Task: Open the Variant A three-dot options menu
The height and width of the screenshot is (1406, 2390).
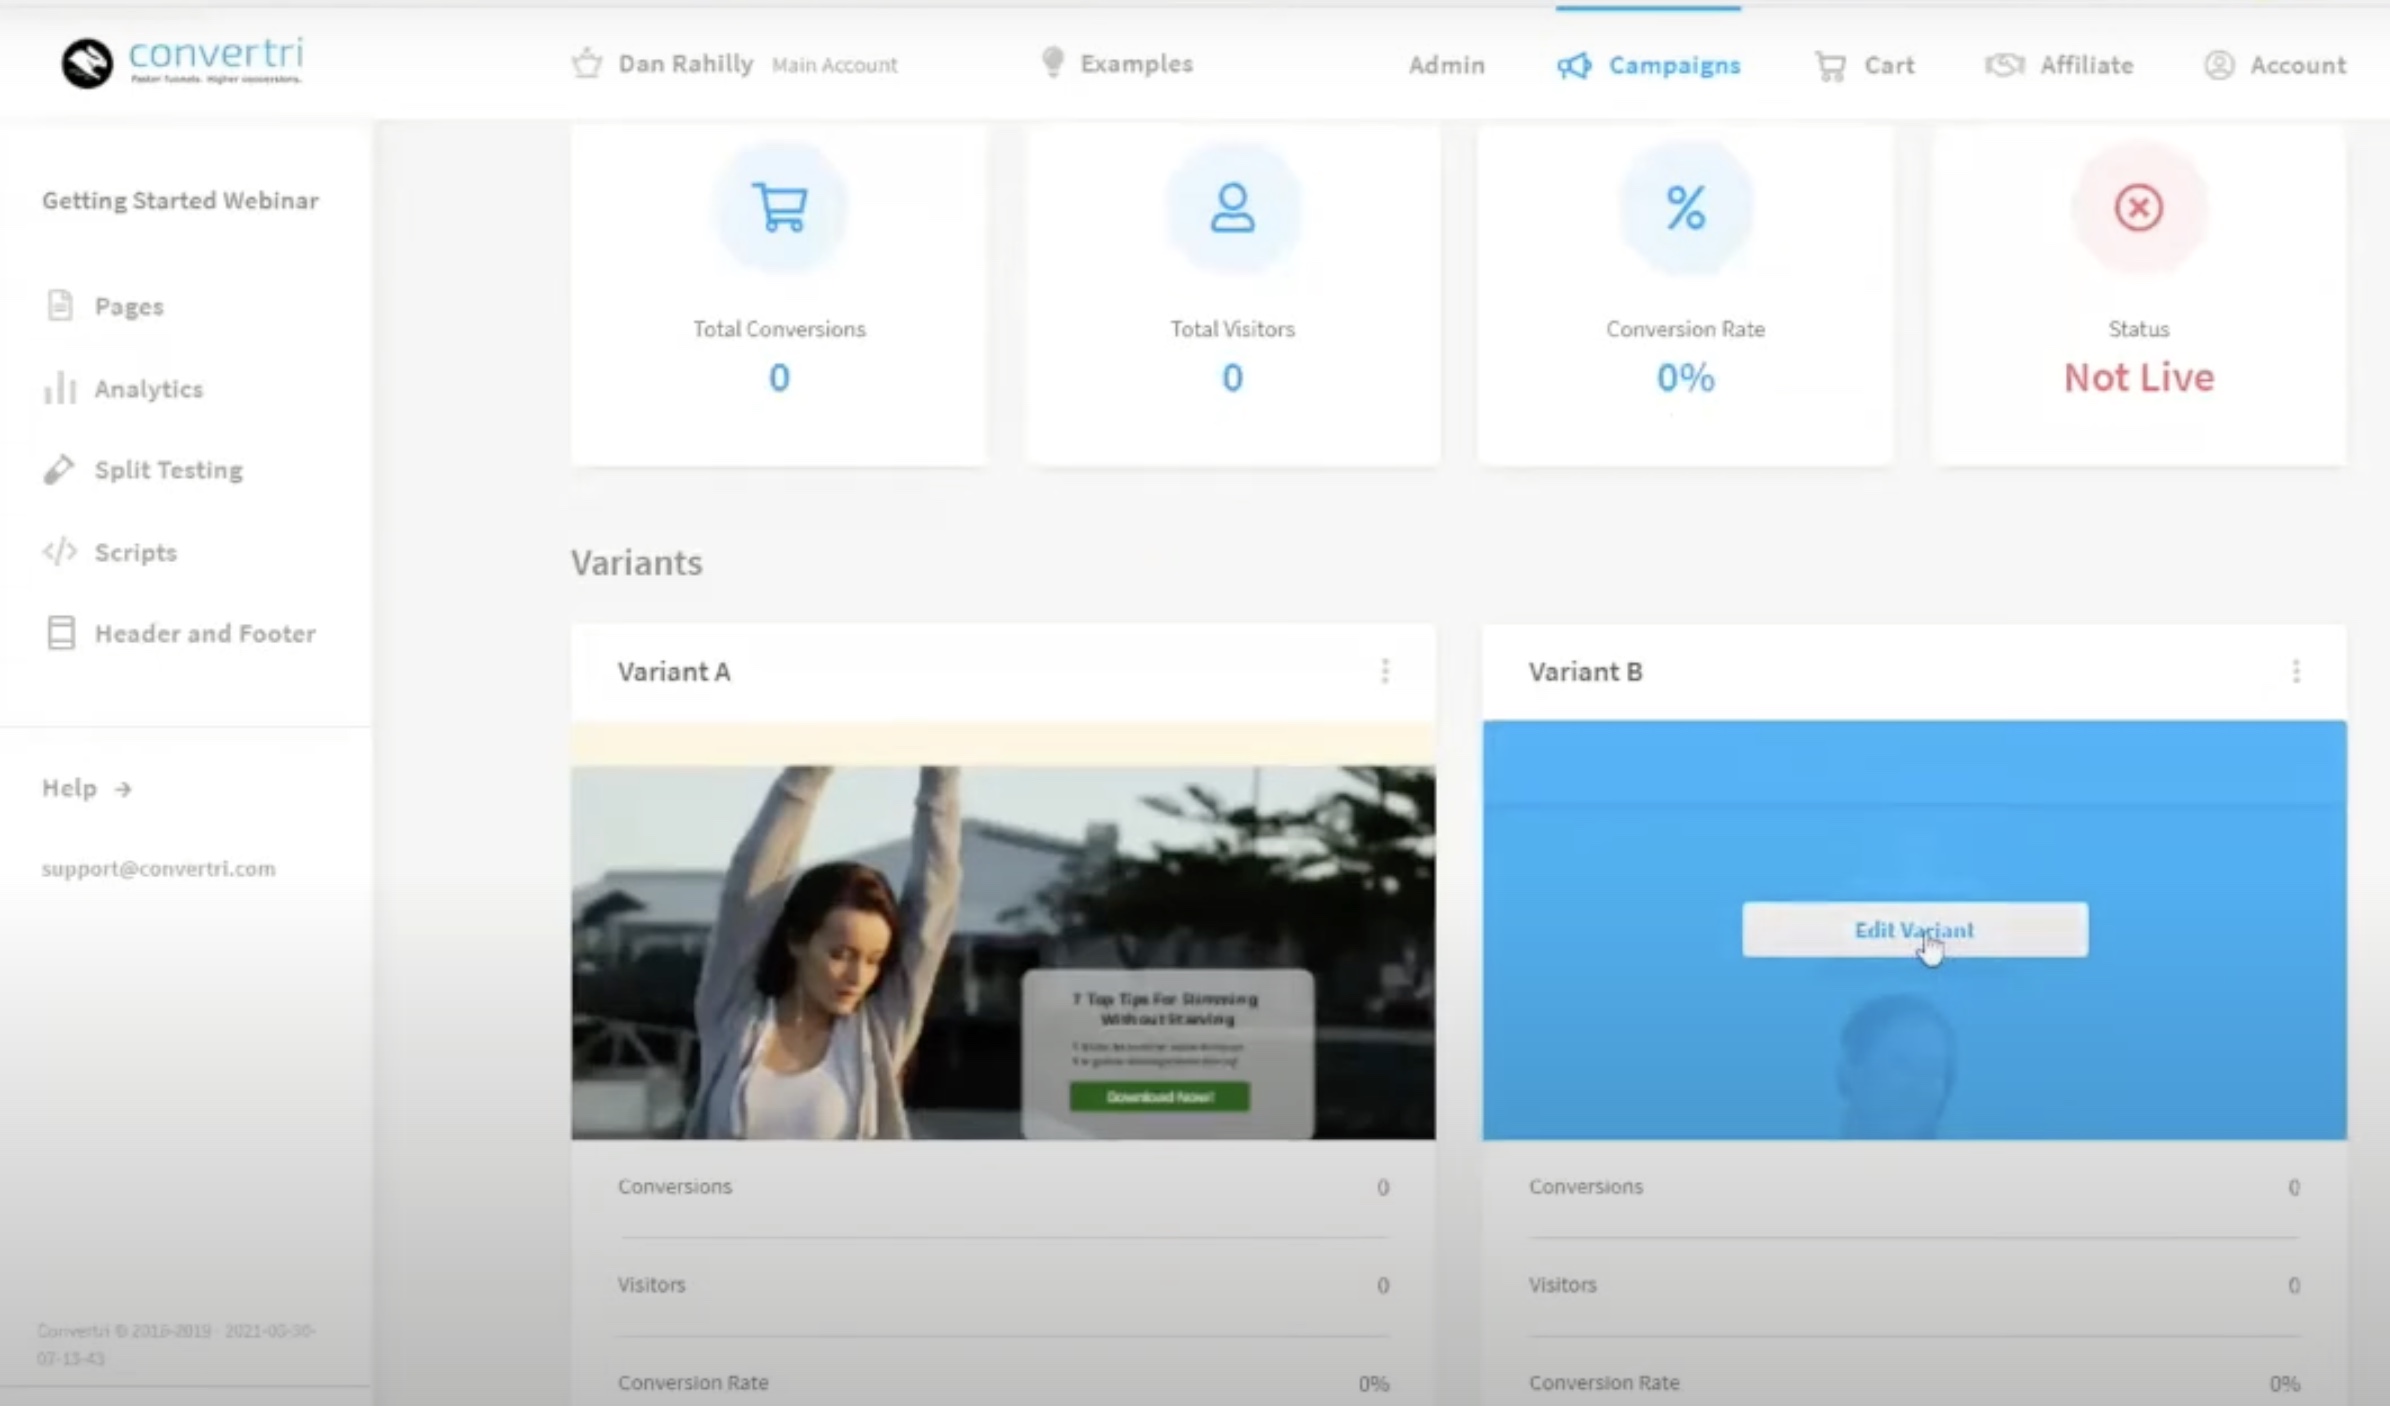Action: pyautogui.click(x=1385, y=671)
